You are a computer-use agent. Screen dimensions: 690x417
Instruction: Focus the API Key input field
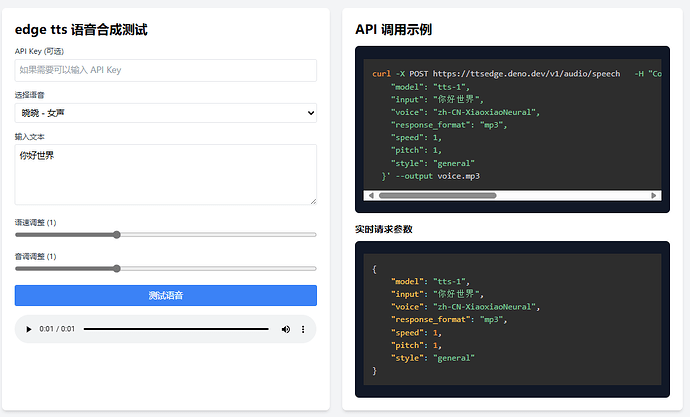tap(165, 70)
